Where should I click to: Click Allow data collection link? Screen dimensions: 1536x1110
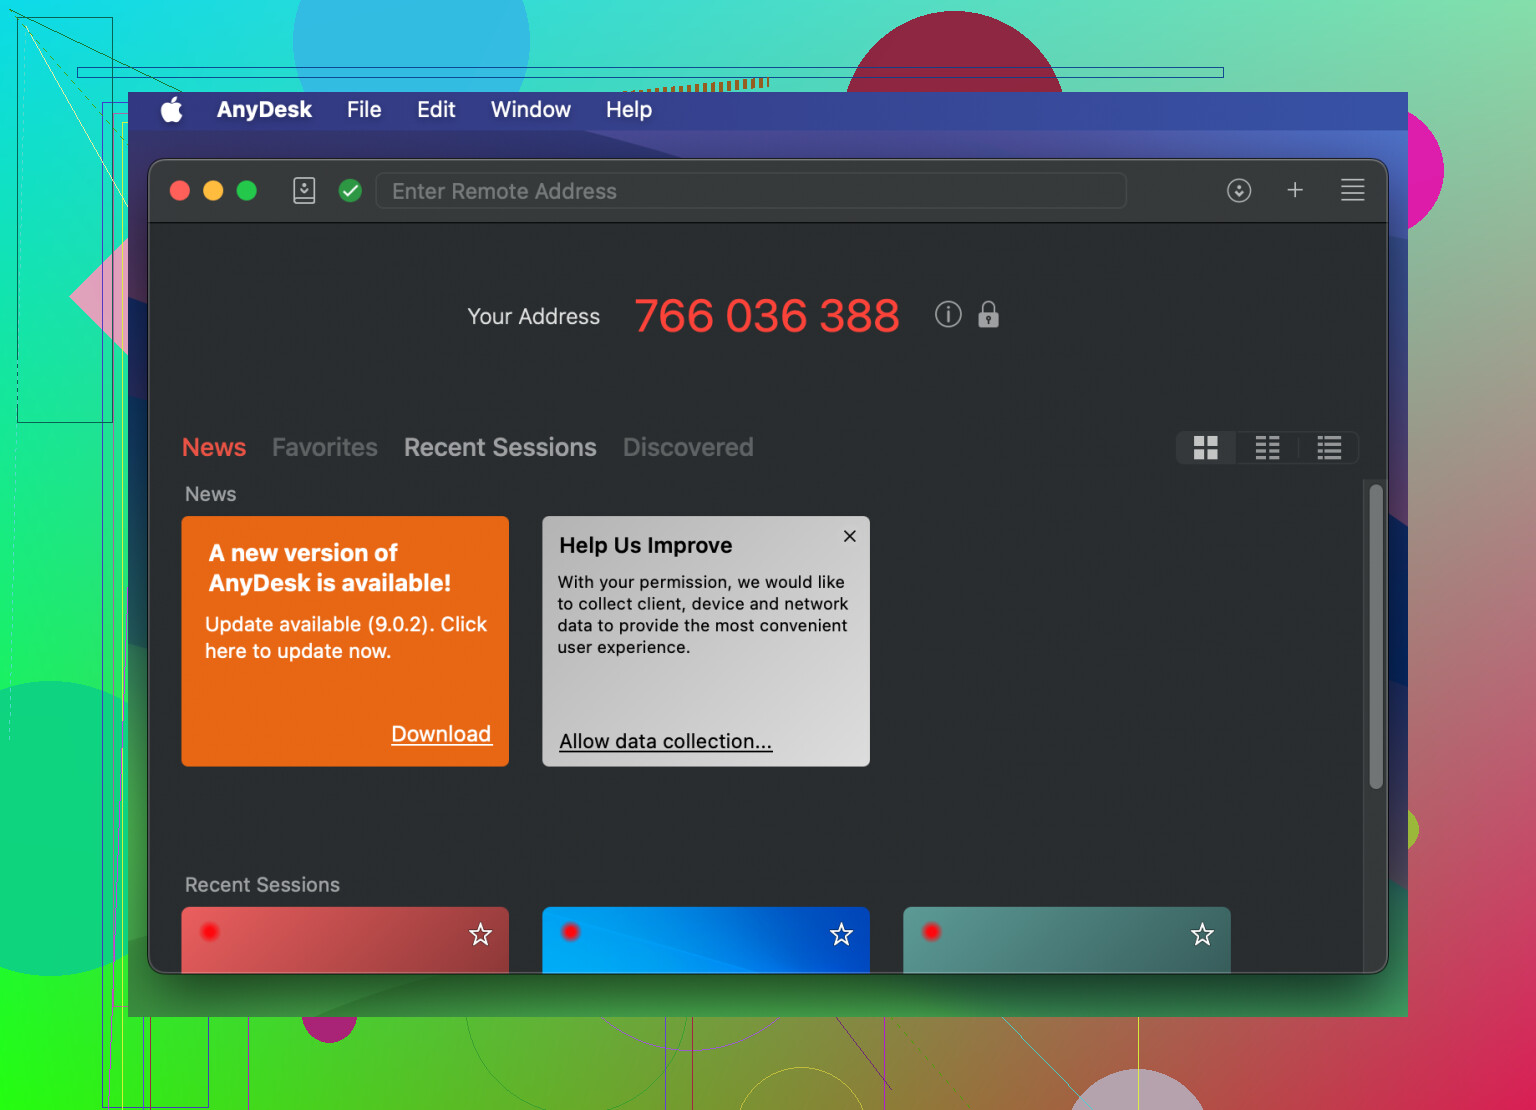(665, 741)
